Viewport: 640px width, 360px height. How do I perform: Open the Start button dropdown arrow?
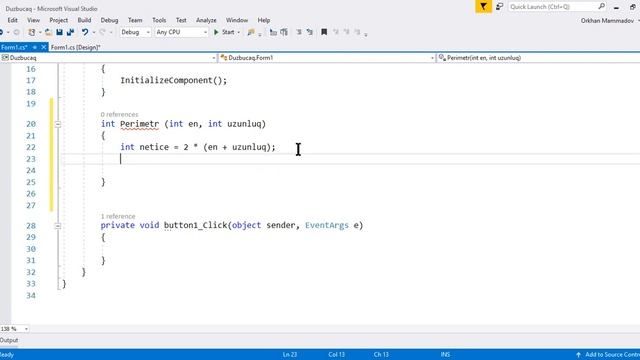[x=239, y=32]
